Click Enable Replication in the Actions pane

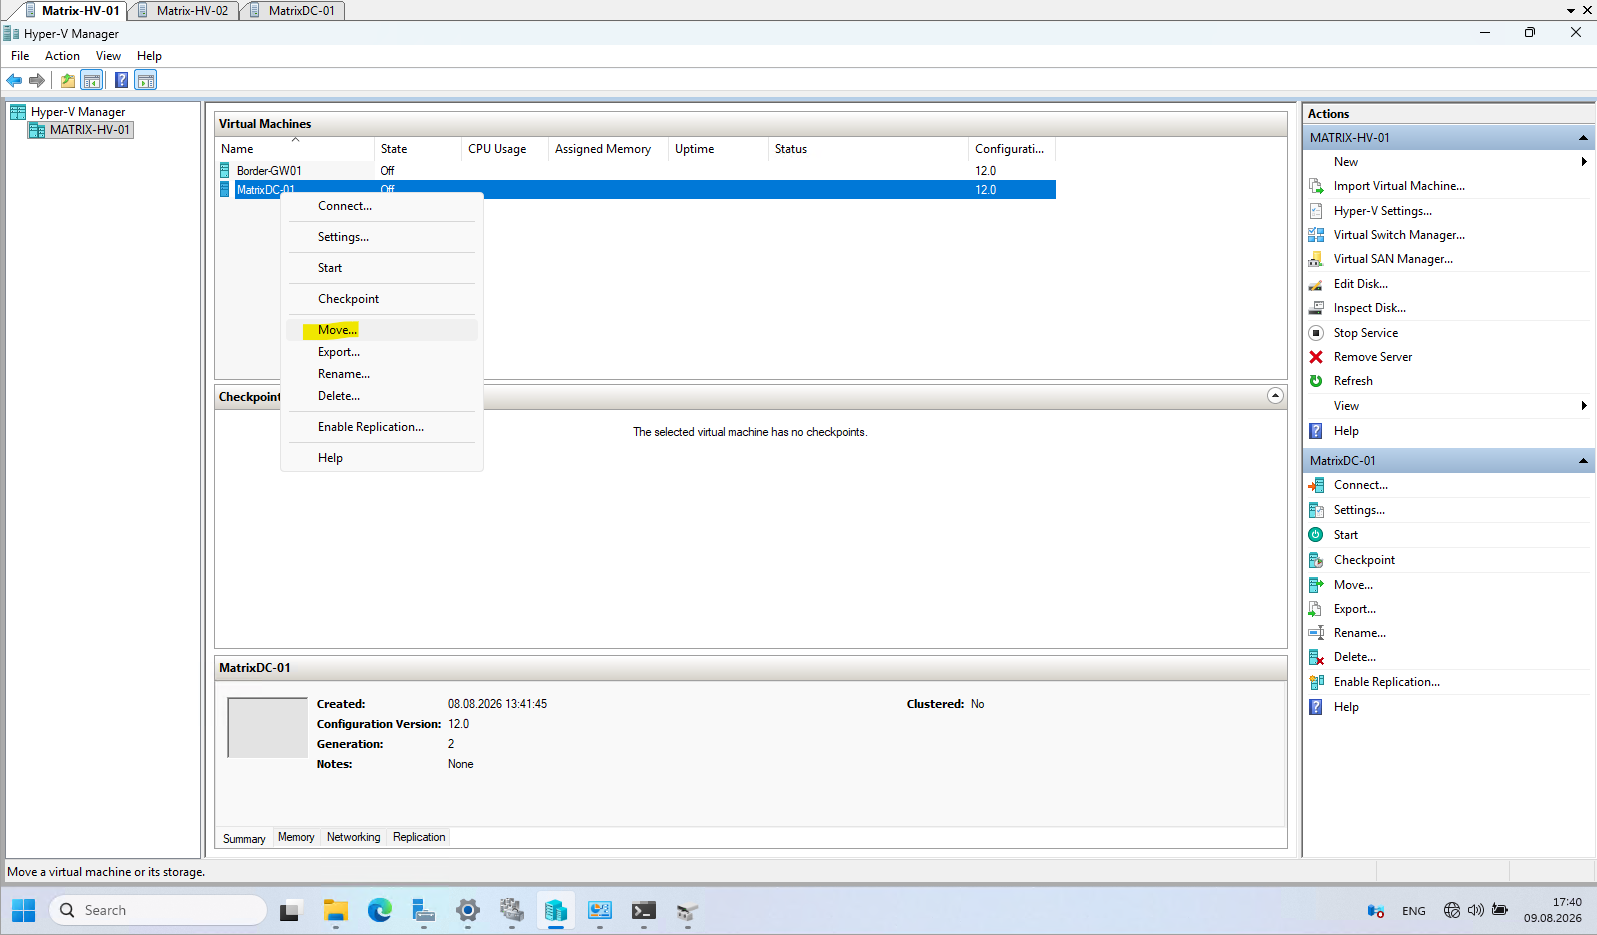pyautogui.click(x=1386, y=682)
